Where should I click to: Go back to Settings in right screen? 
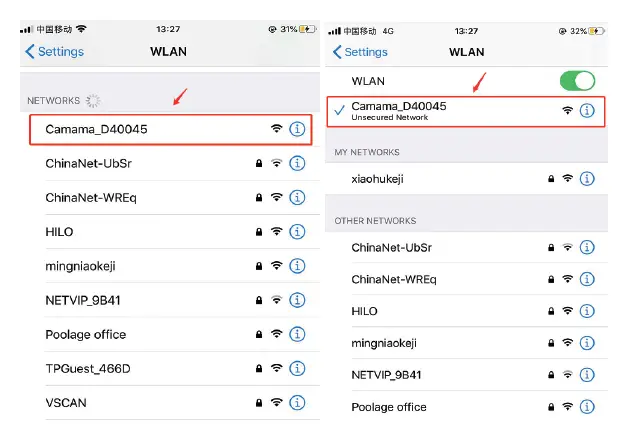click(360, 52)
